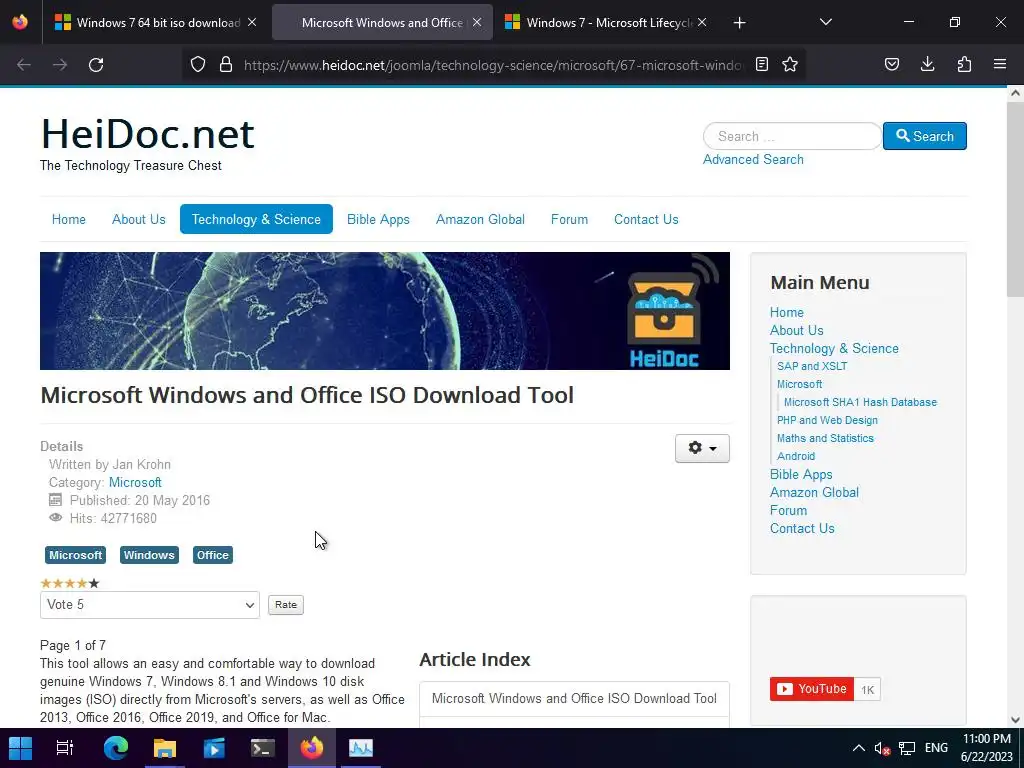Open the Android submenu link

[x=795, y=456]
